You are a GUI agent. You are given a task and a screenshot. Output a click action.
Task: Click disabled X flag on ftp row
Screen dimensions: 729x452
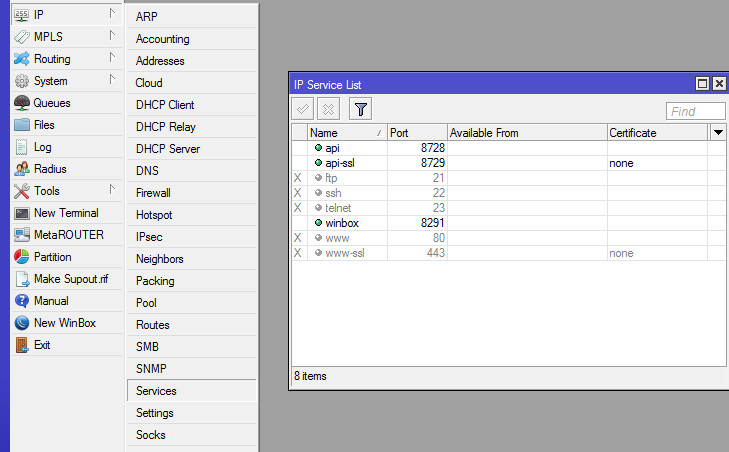[297, 178]
